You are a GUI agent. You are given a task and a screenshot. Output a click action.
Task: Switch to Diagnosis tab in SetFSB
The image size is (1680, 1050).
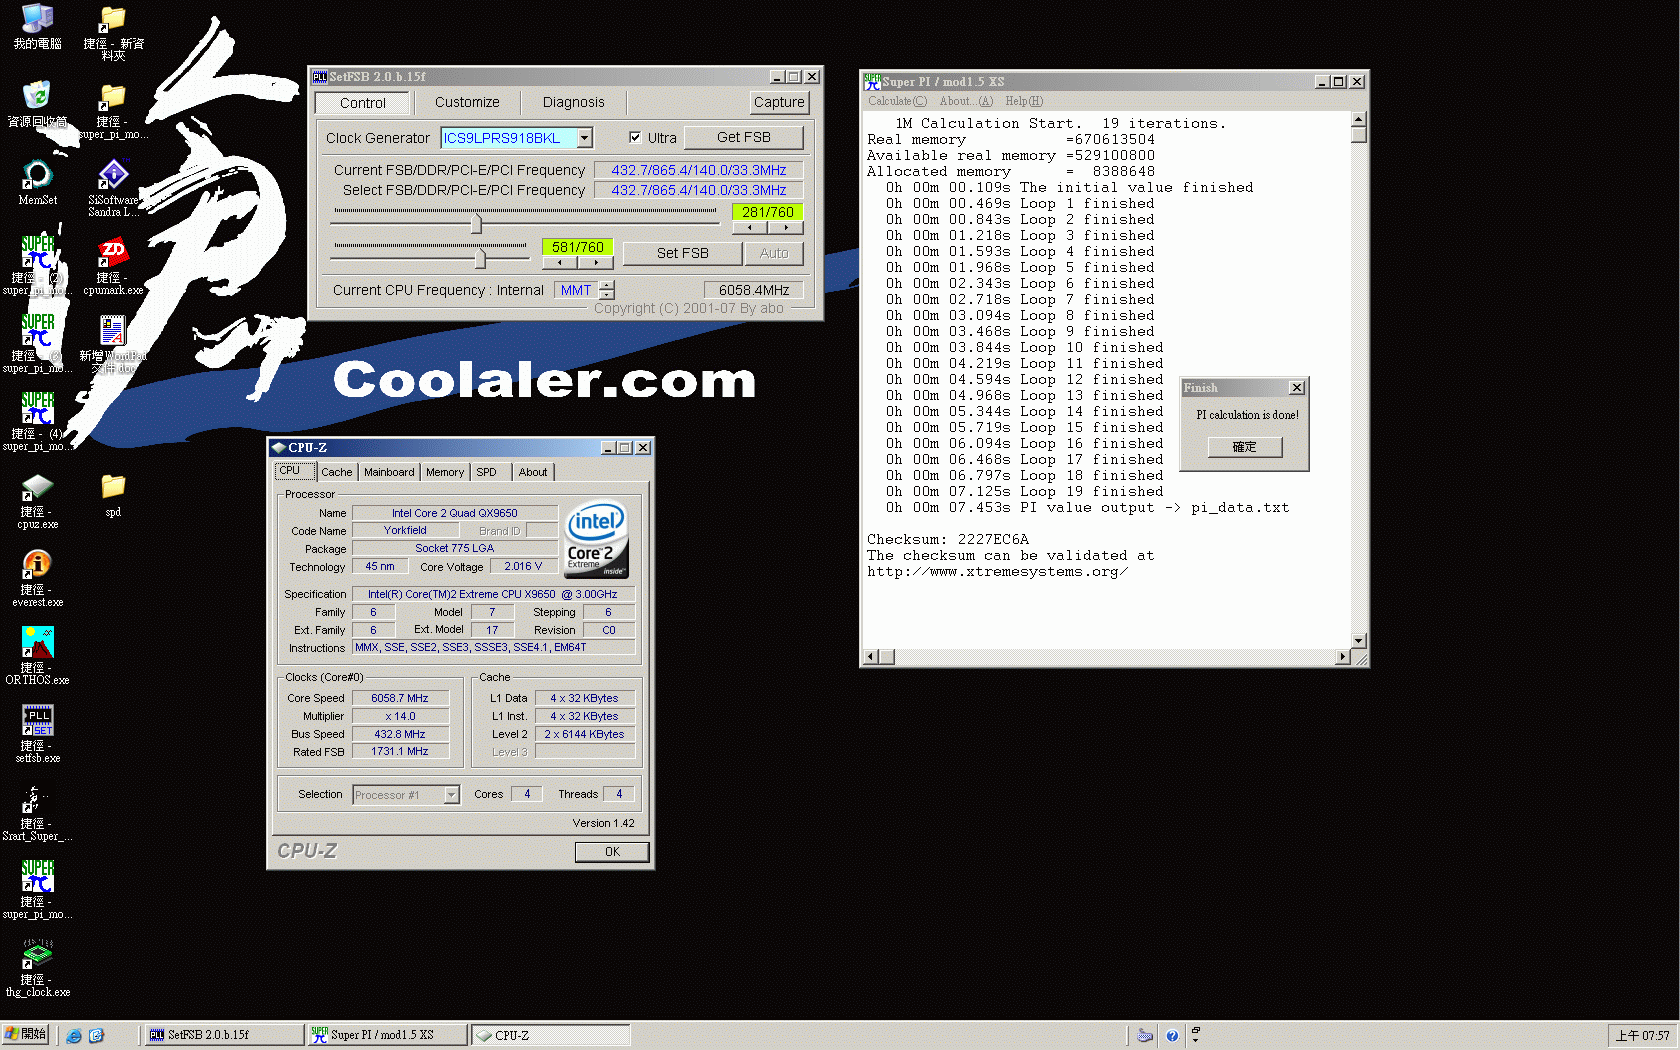(x=573, y=102)
